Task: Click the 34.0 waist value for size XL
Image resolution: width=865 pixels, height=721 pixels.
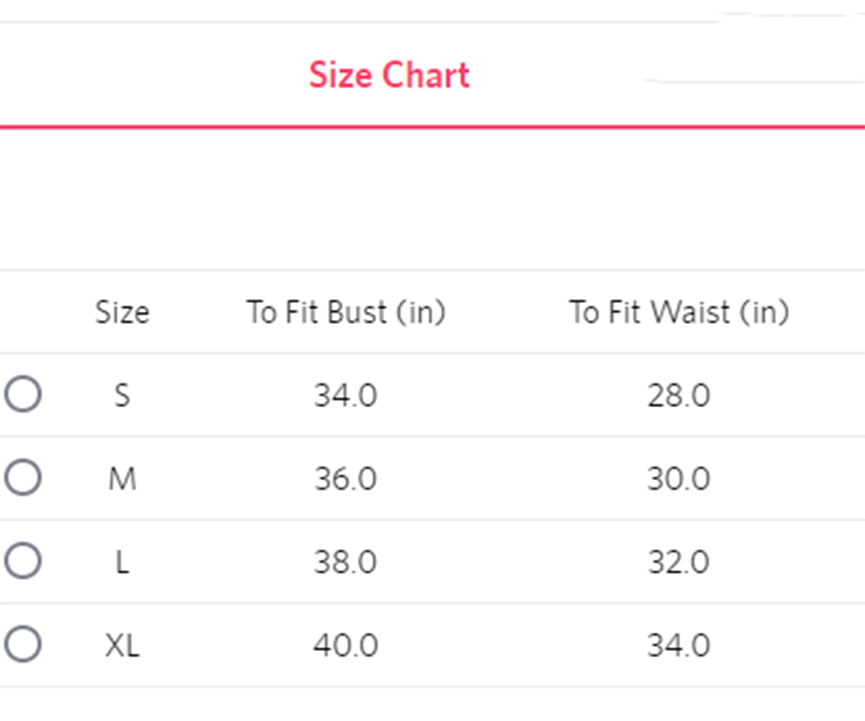Action: pos(680,645)
